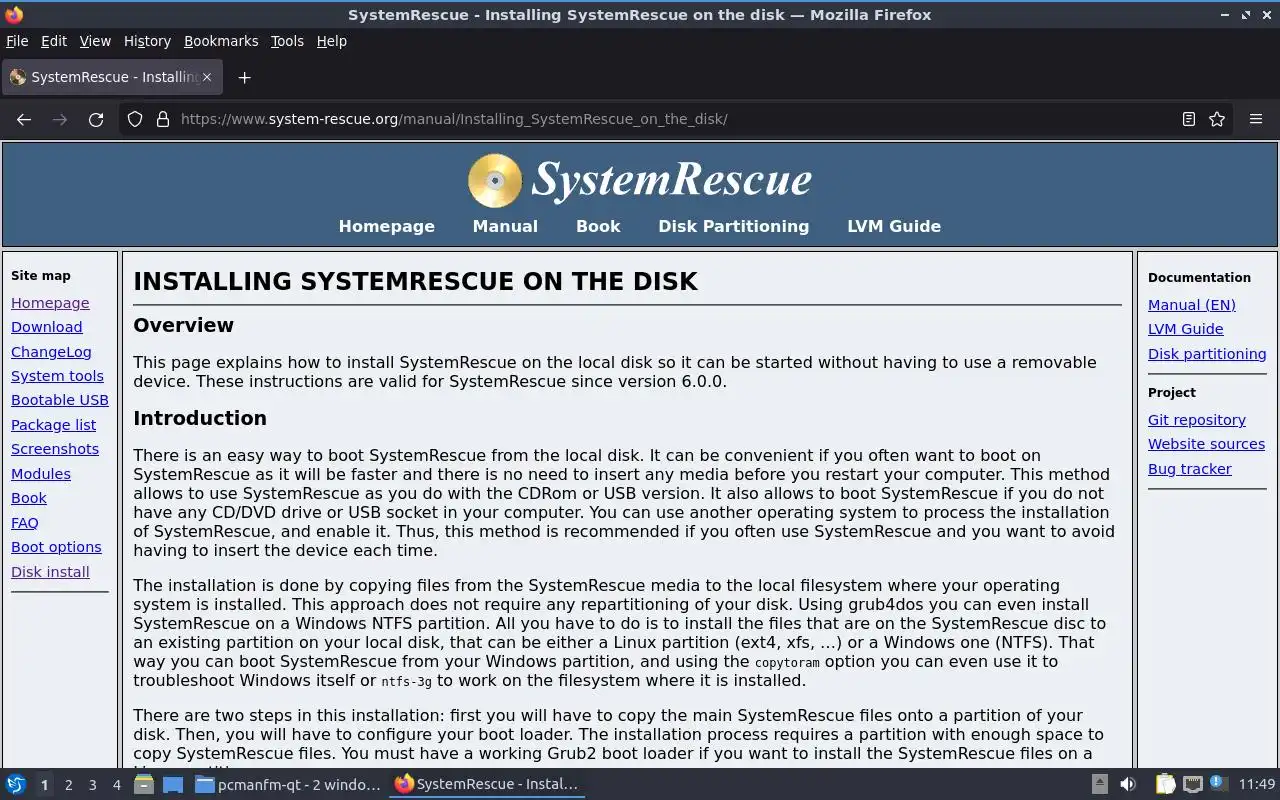Bookmark this page with the star

pos(1217,119)
